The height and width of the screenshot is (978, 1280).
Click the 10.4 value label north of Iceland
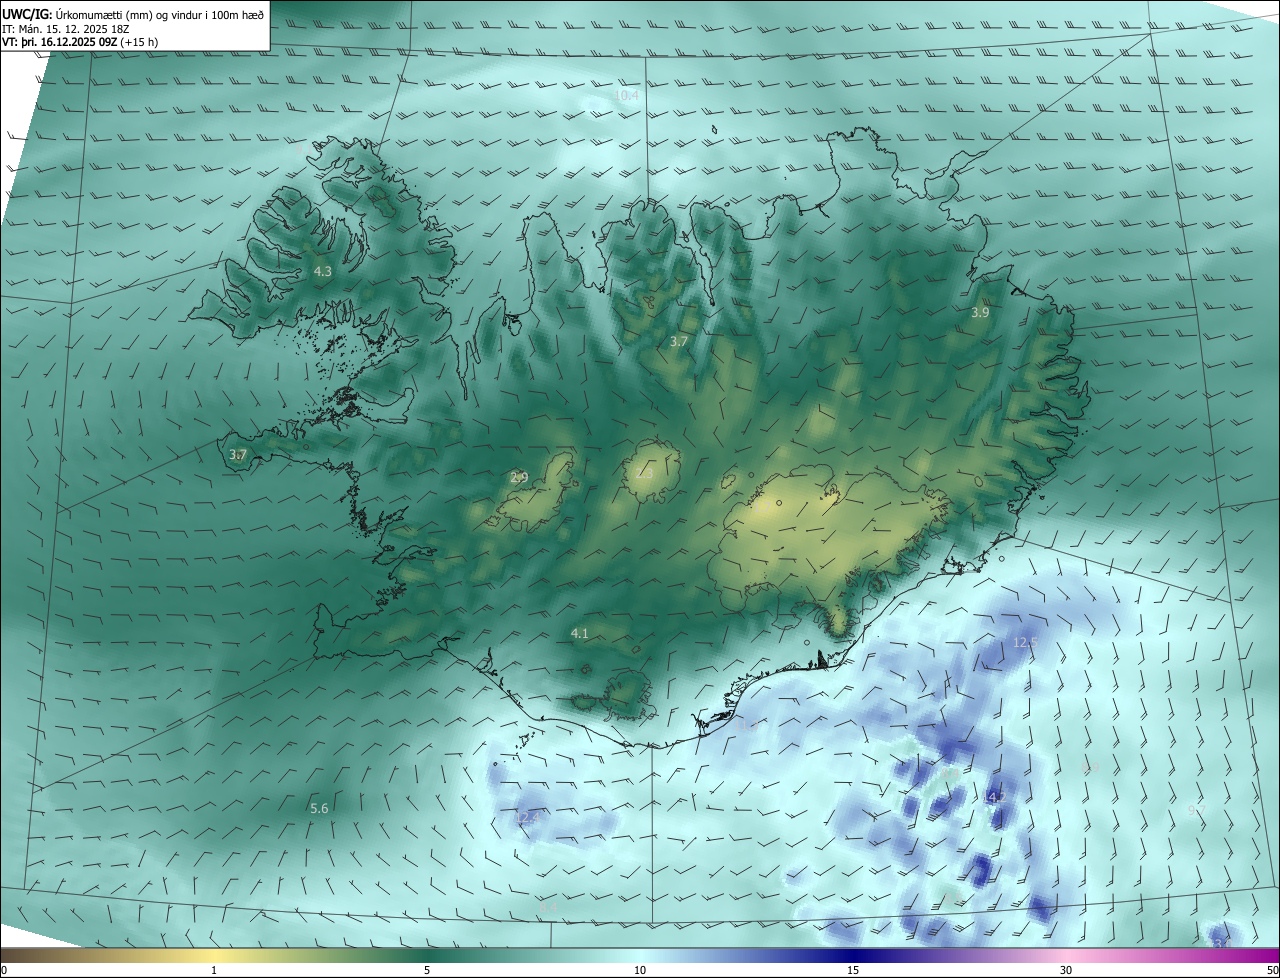tap(627, 95)
